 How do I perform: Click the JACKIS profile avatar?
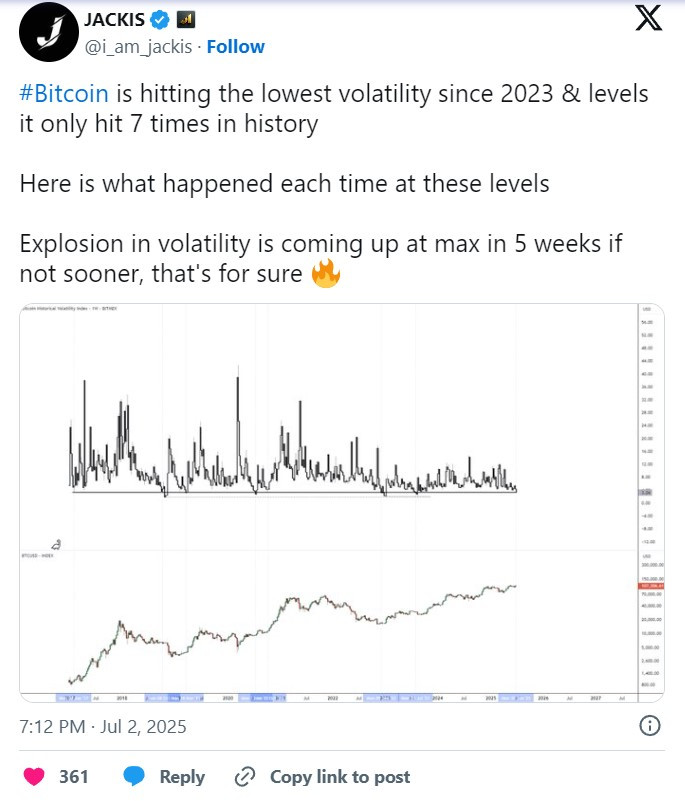[x=49, y=32]
